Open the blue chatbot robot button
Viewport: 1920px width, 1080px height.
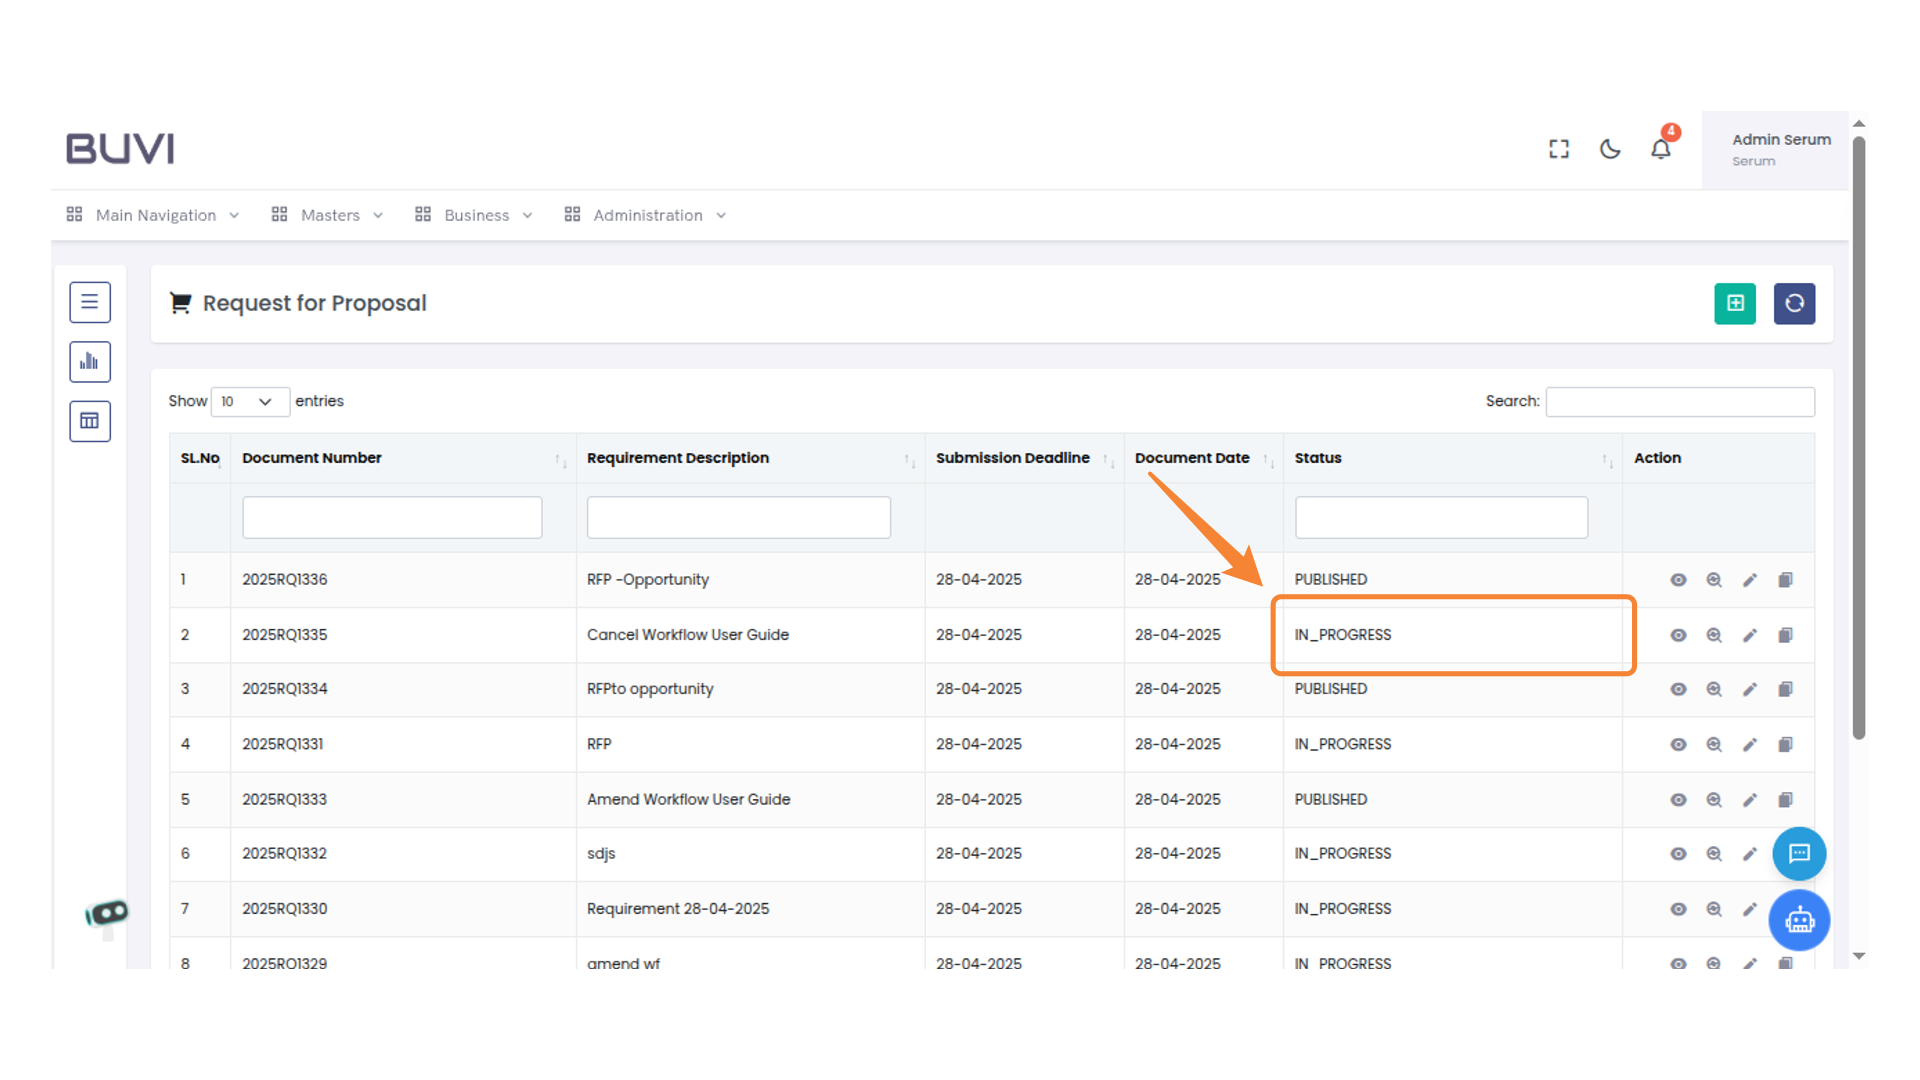pyautogui.click(x=1799, y=920)
